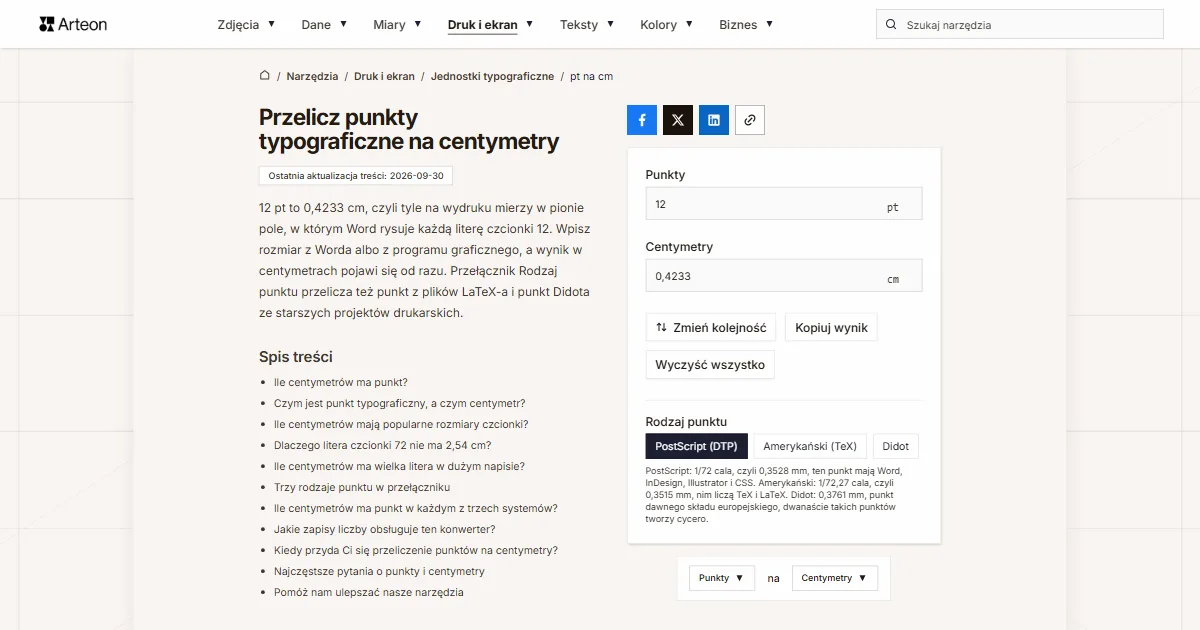Focus the Punkty input field

point(784,204)
